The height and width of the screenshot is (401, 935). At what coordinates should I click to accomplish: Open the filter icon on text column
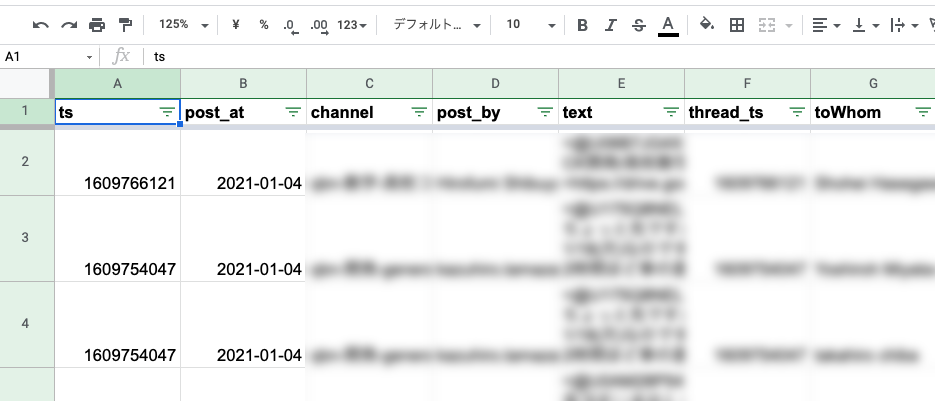(x=671, y=112)
